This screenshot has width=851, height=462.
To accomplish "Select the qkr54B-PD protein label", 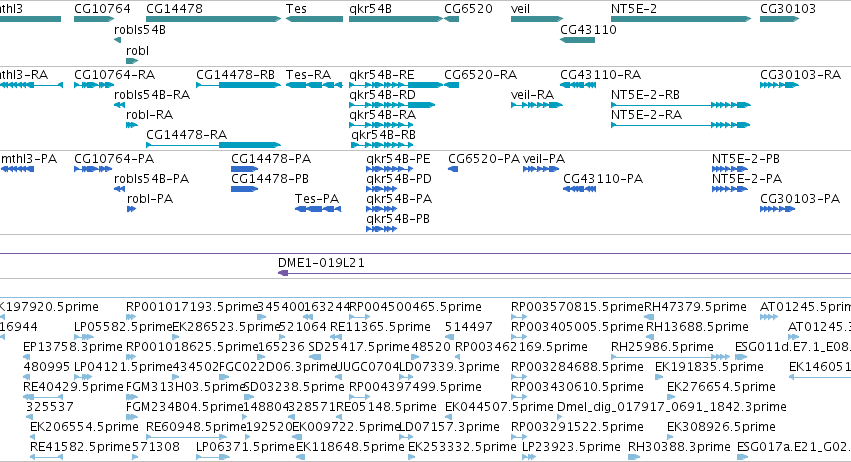I will tap(399, 179).
